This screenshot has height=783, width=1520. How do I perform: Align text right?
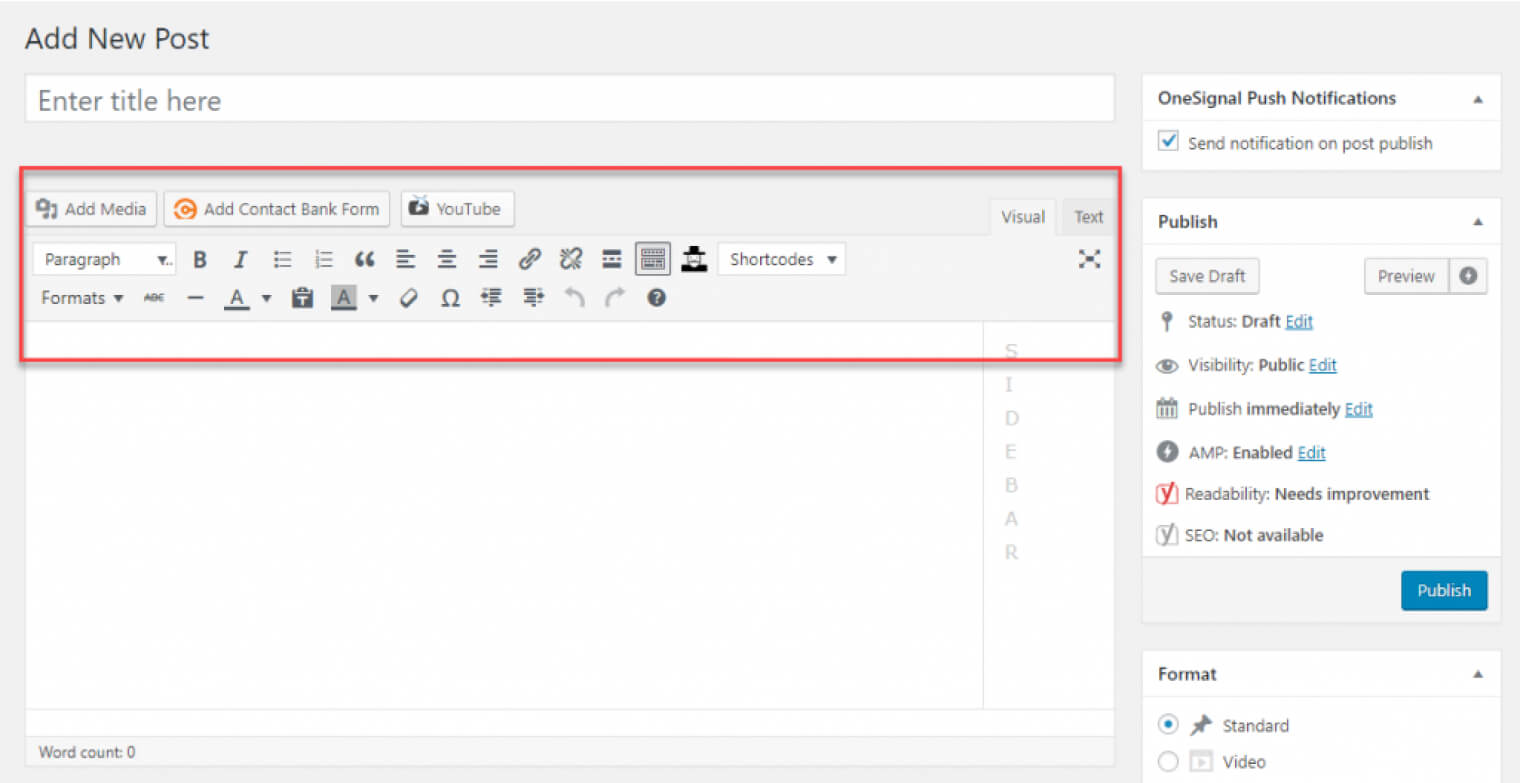(488, 260)
